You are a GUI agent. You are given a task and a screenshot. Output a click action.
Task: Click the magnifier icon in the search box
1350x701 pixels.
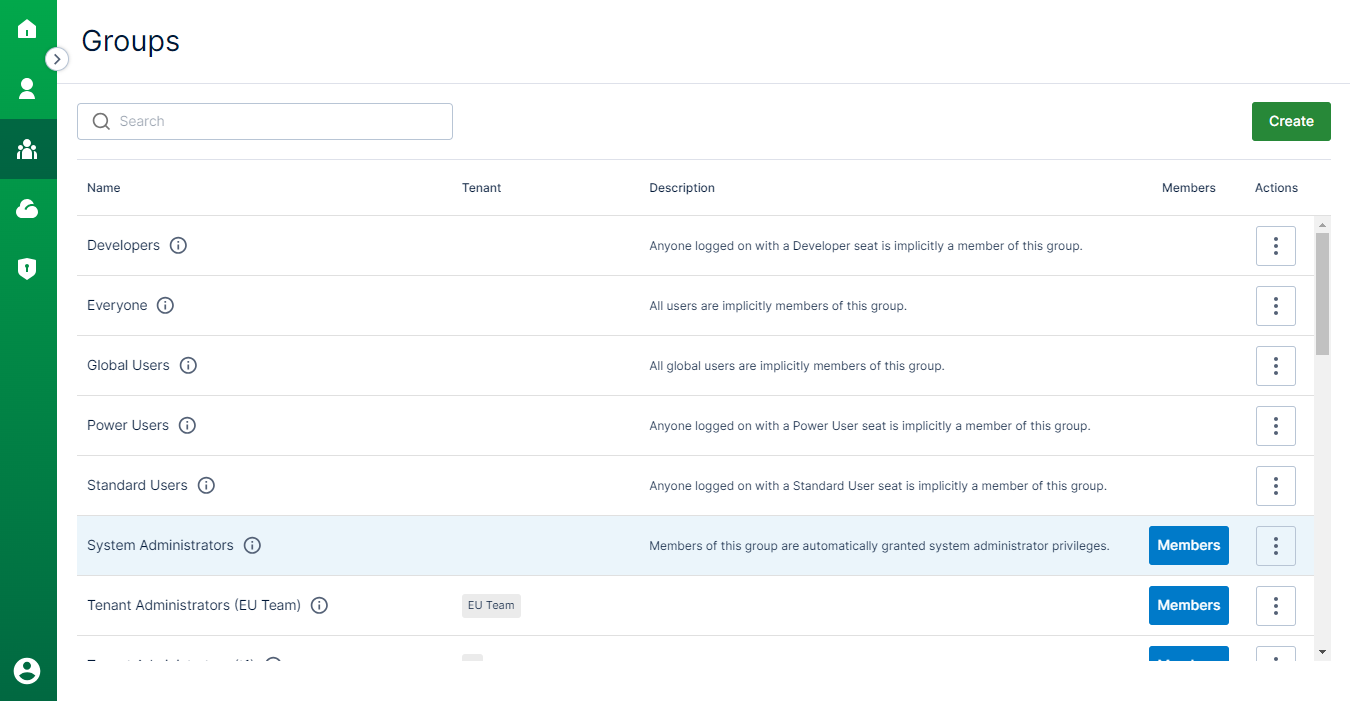click(101, 121)
